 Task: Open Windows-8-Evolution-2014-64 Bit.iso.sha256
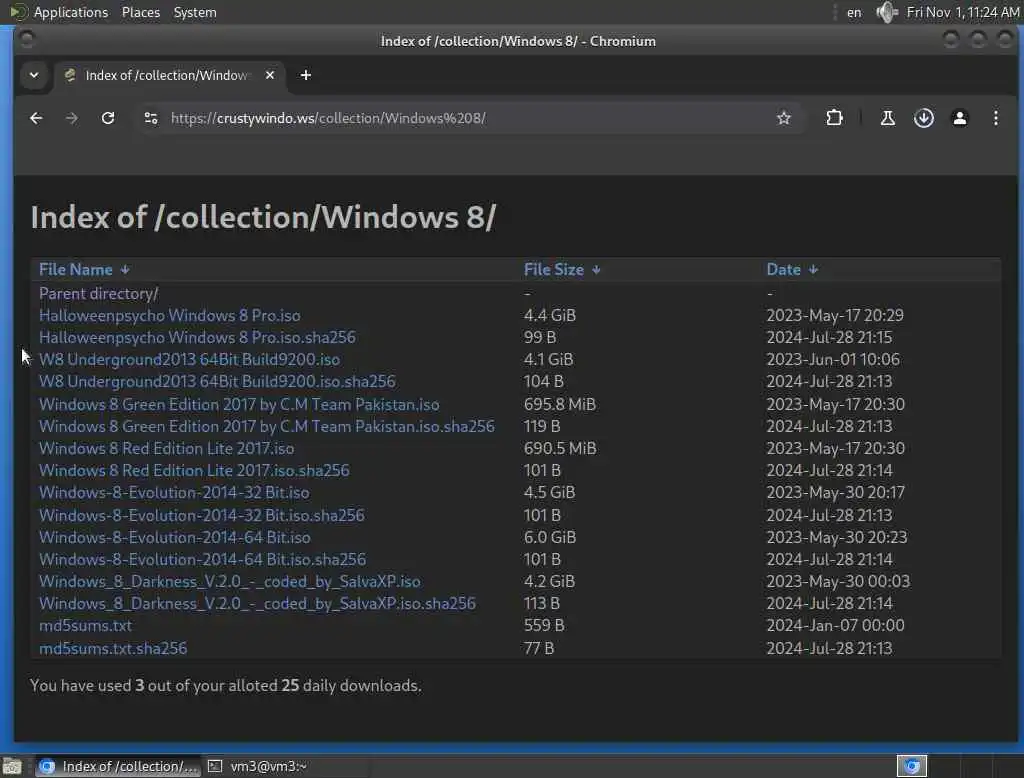202,560
